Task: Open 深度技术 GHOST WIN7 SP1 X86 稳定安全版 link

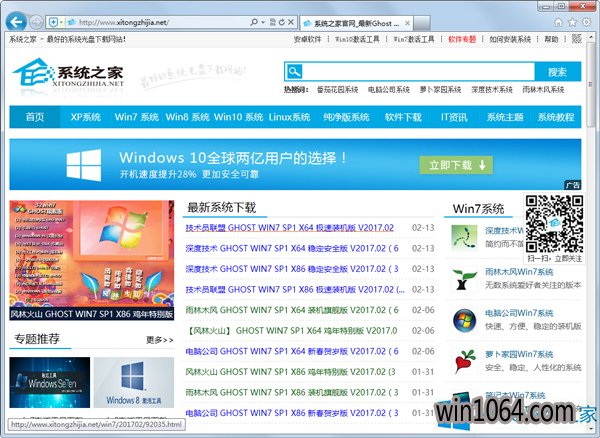Action: [292, 269]
